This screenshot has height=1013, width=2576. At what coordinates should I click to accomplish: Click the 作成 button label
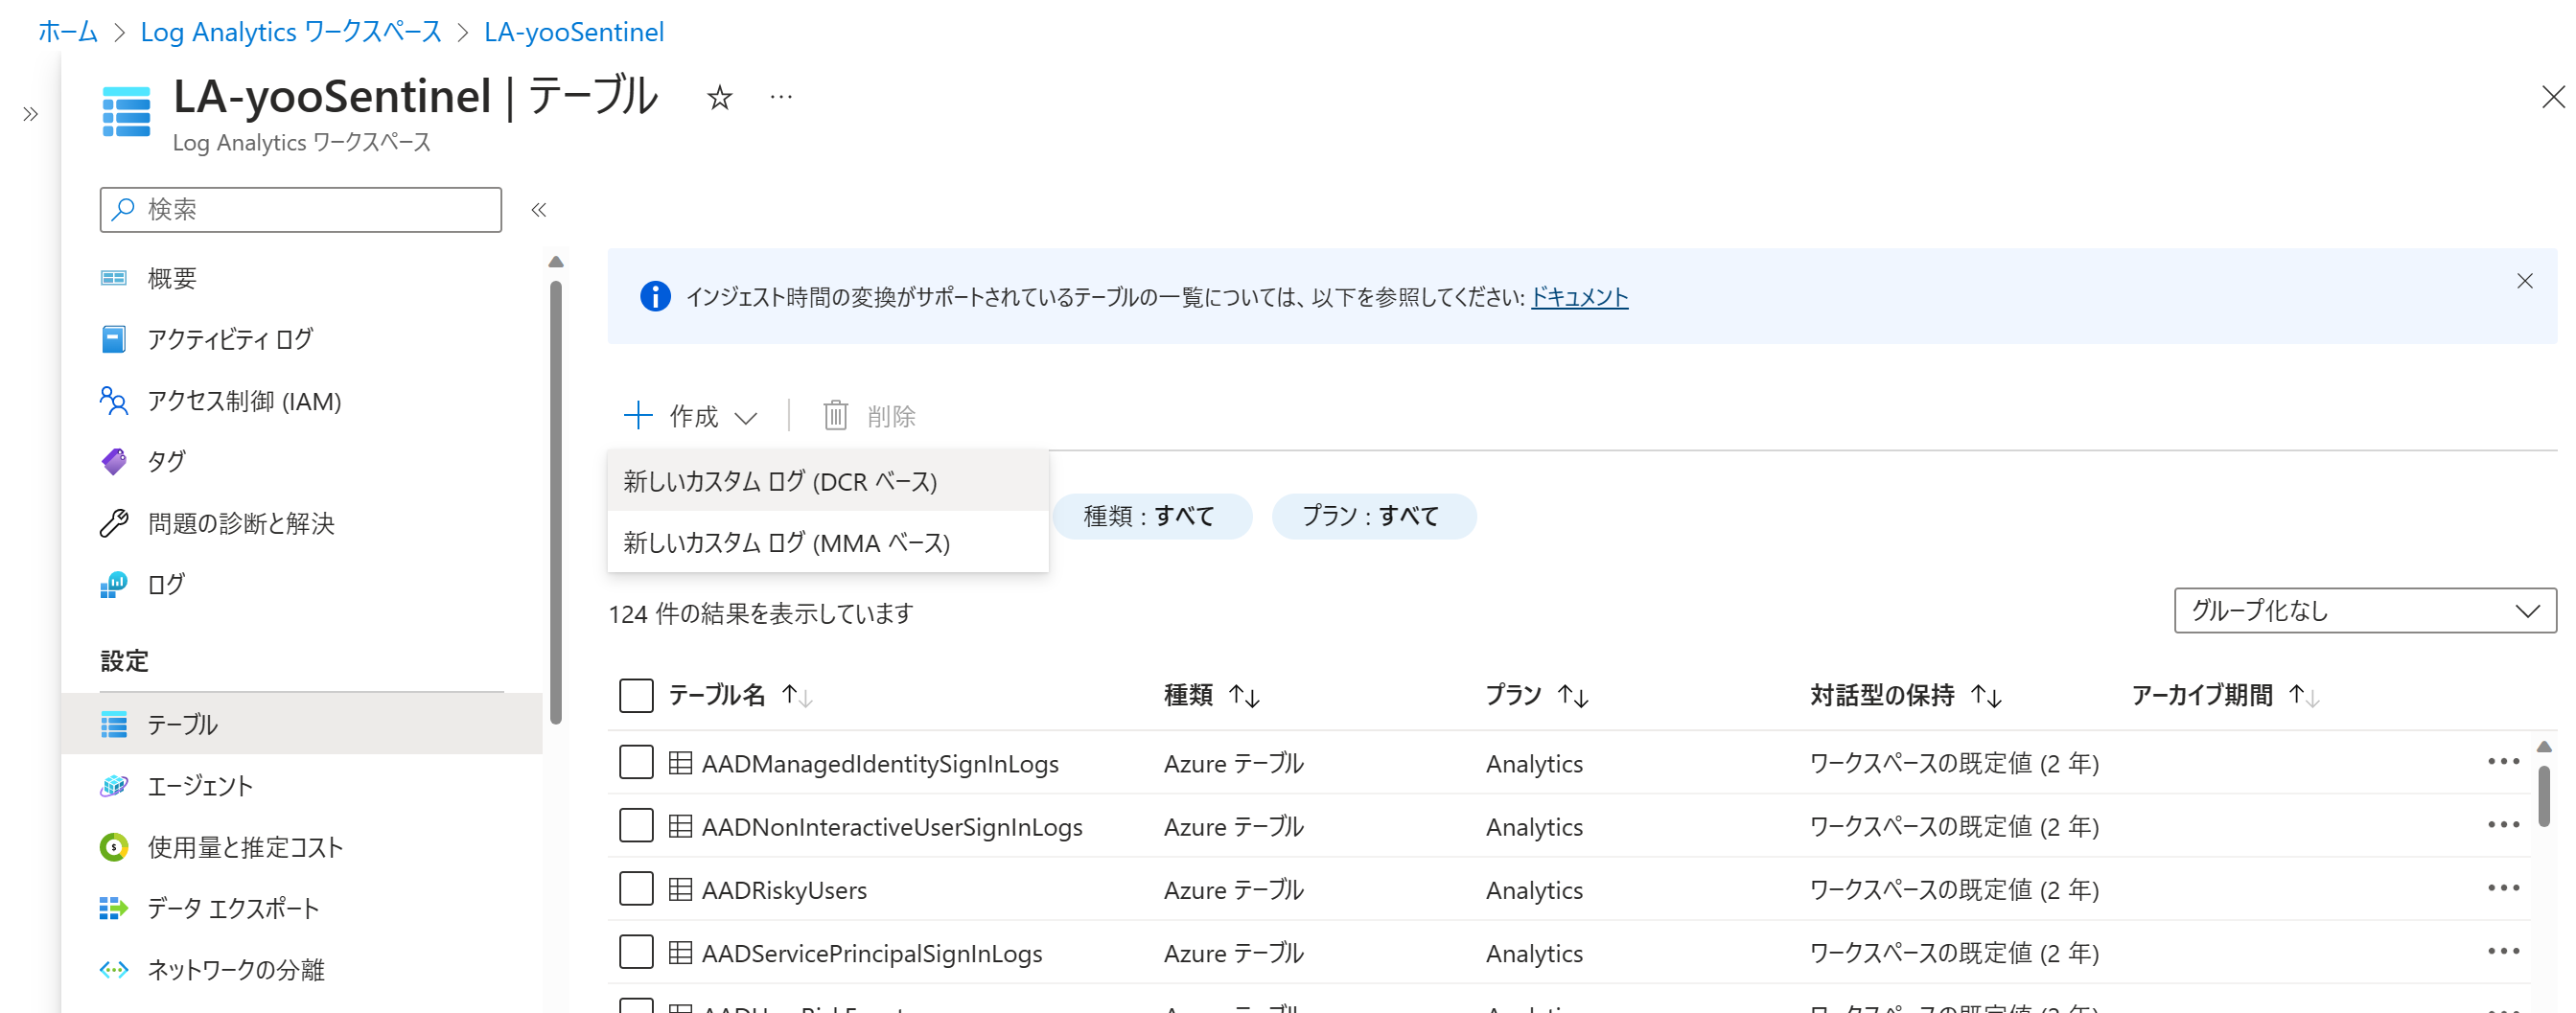[694, 416]
